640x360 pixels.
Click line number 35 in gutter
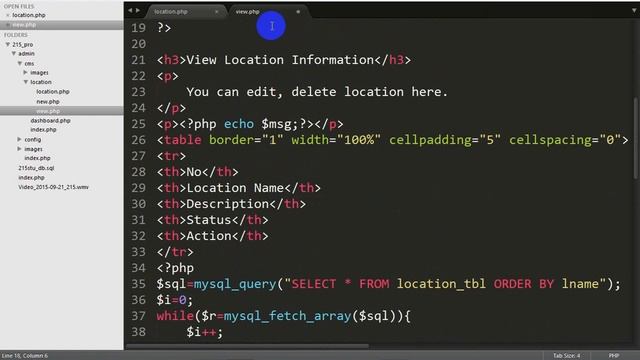click(138, 284)
